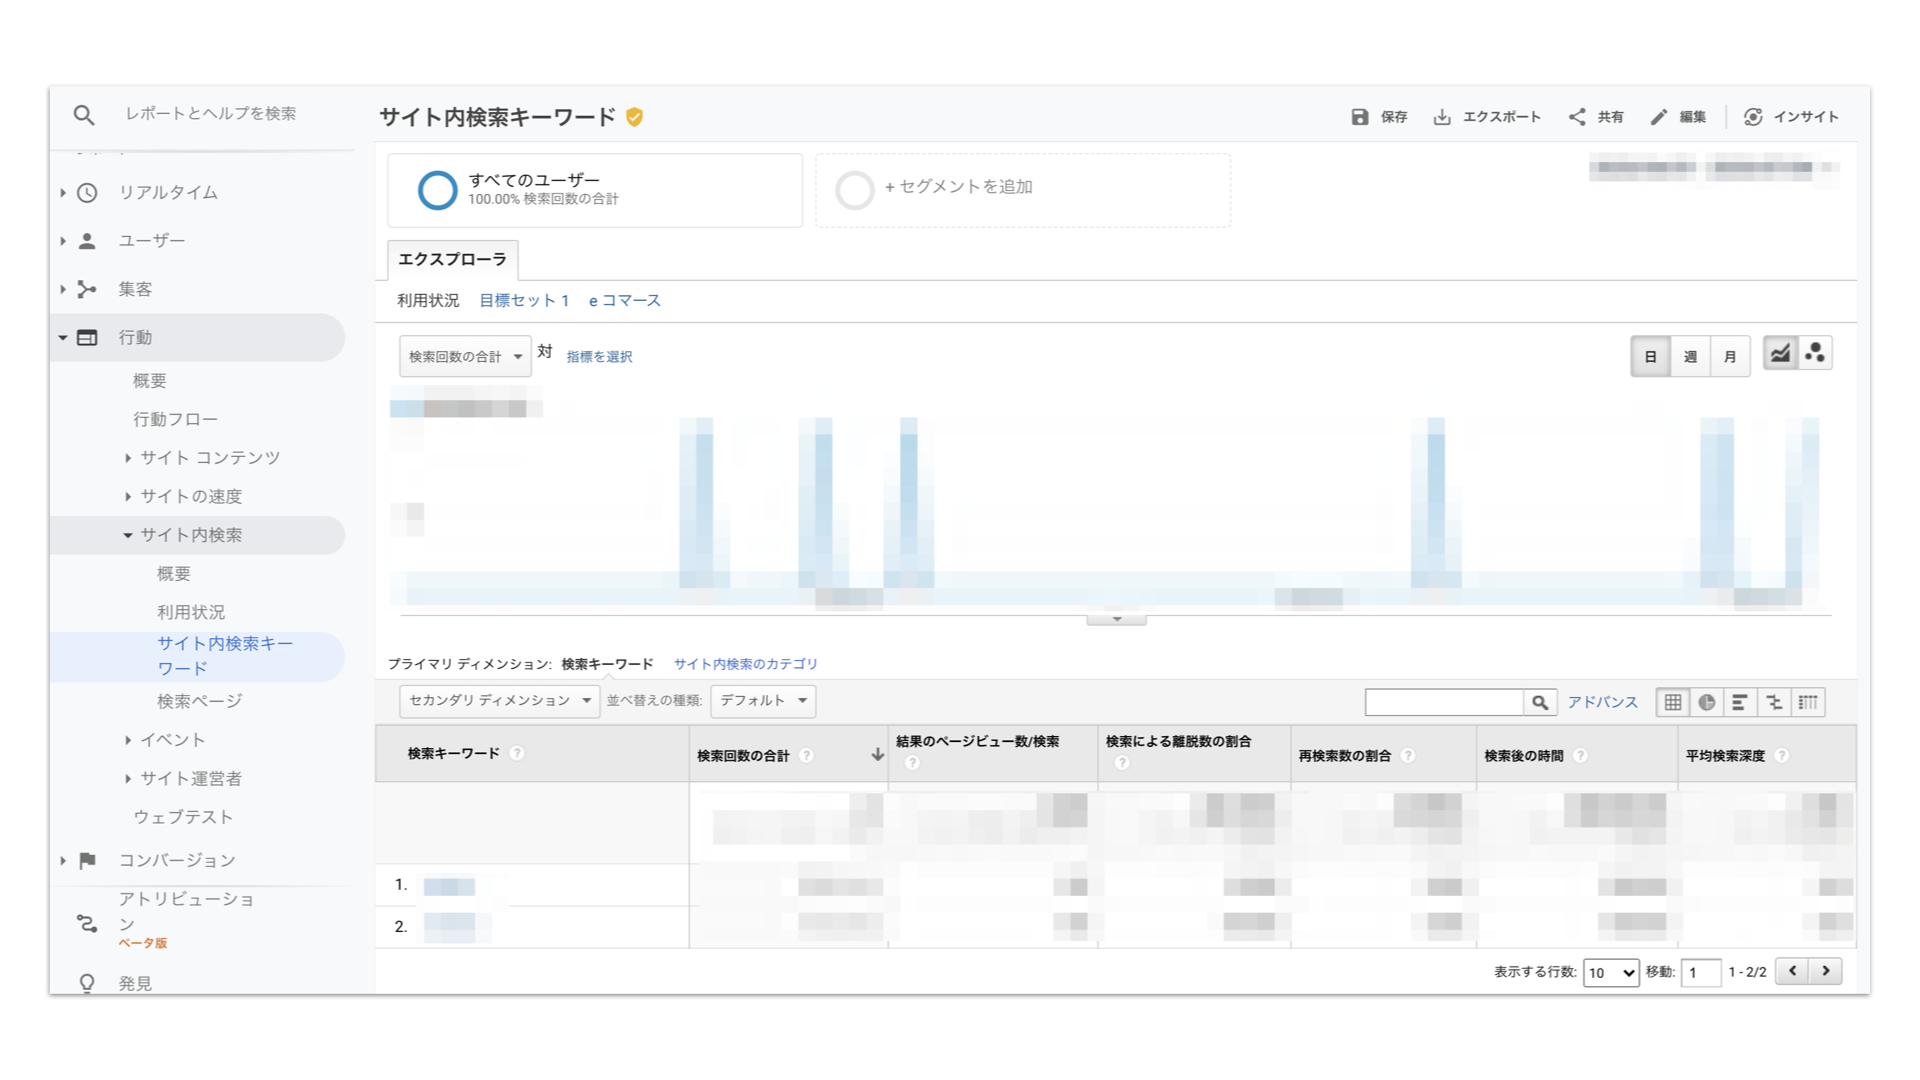Click help icon next to 検索回数の合計 header

tap(806, 756)
